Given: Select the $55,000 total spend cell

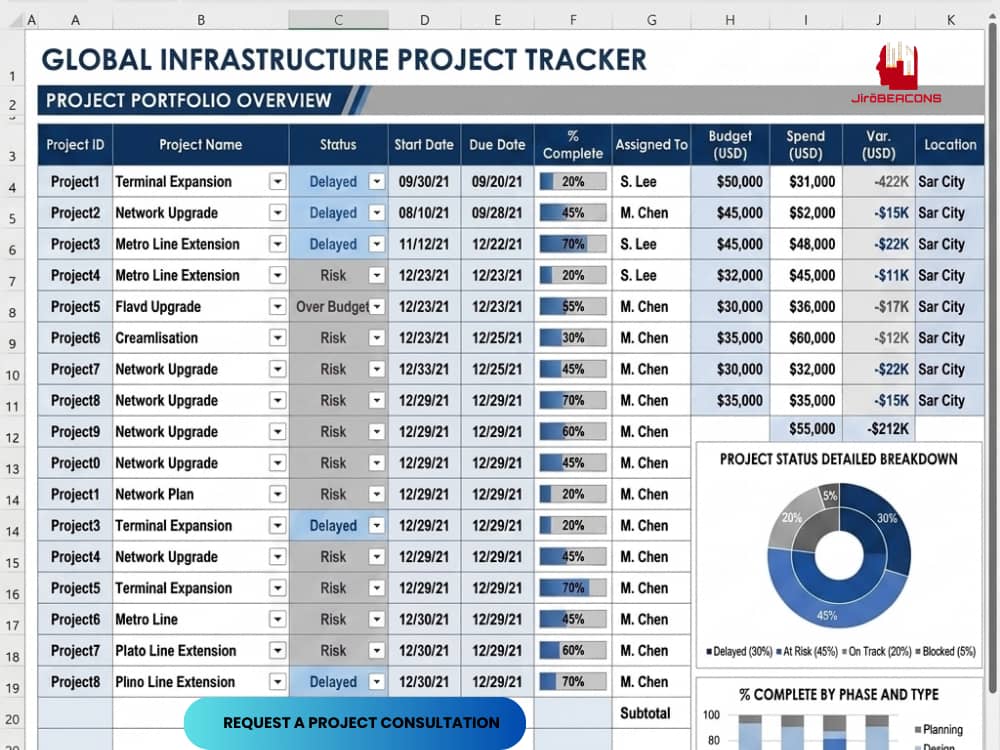Looking at the screenshot, I should coord(806,429).
